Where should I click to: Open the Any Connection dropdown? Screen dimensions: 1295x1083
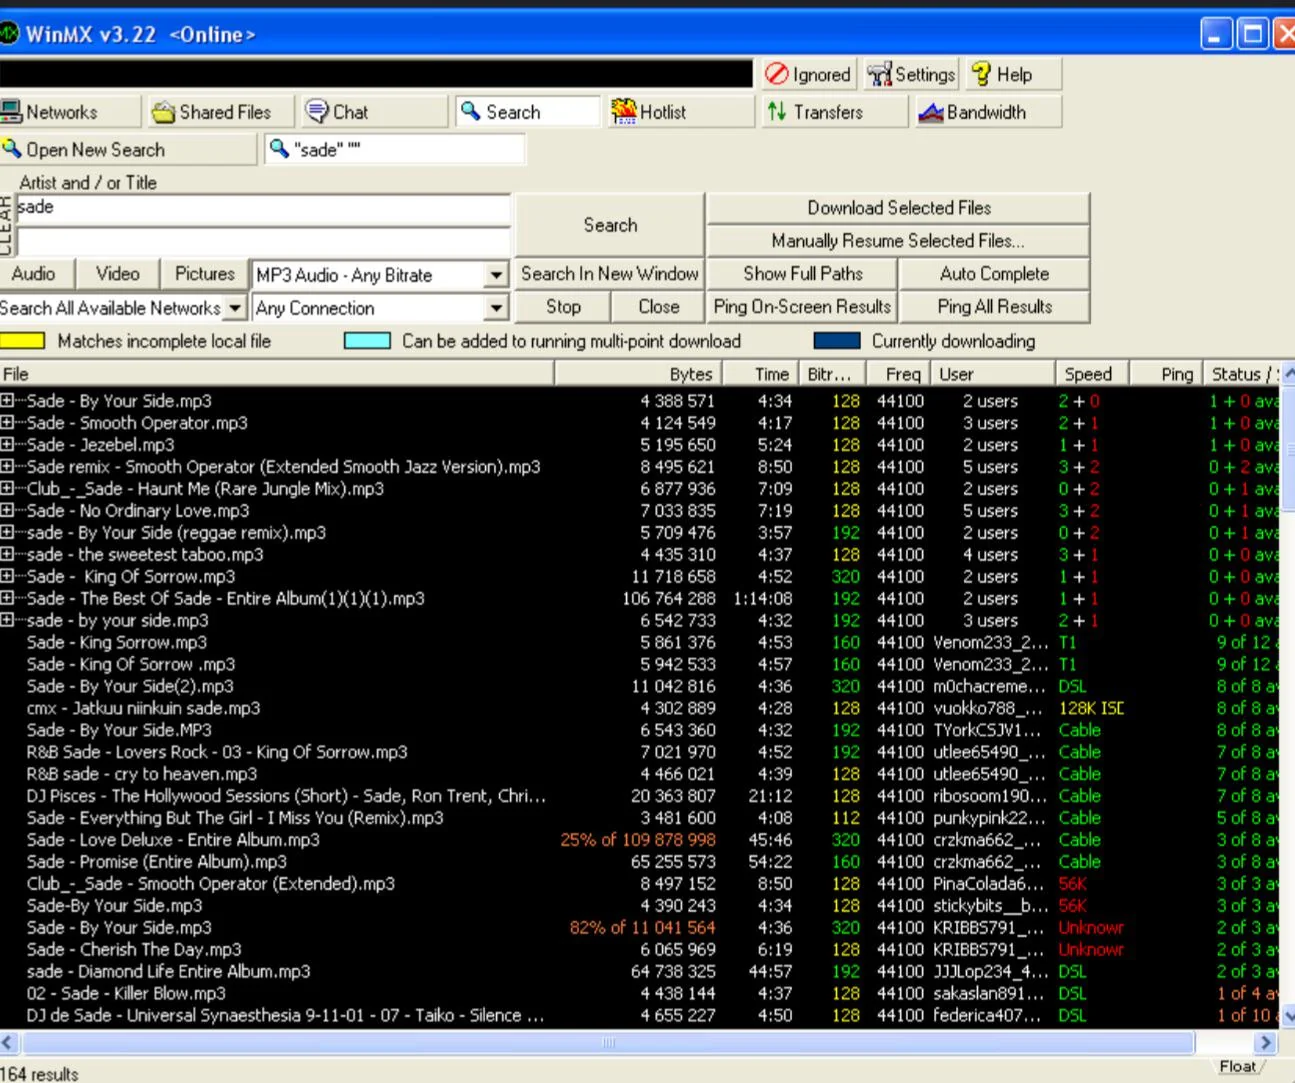pos(496,308)
